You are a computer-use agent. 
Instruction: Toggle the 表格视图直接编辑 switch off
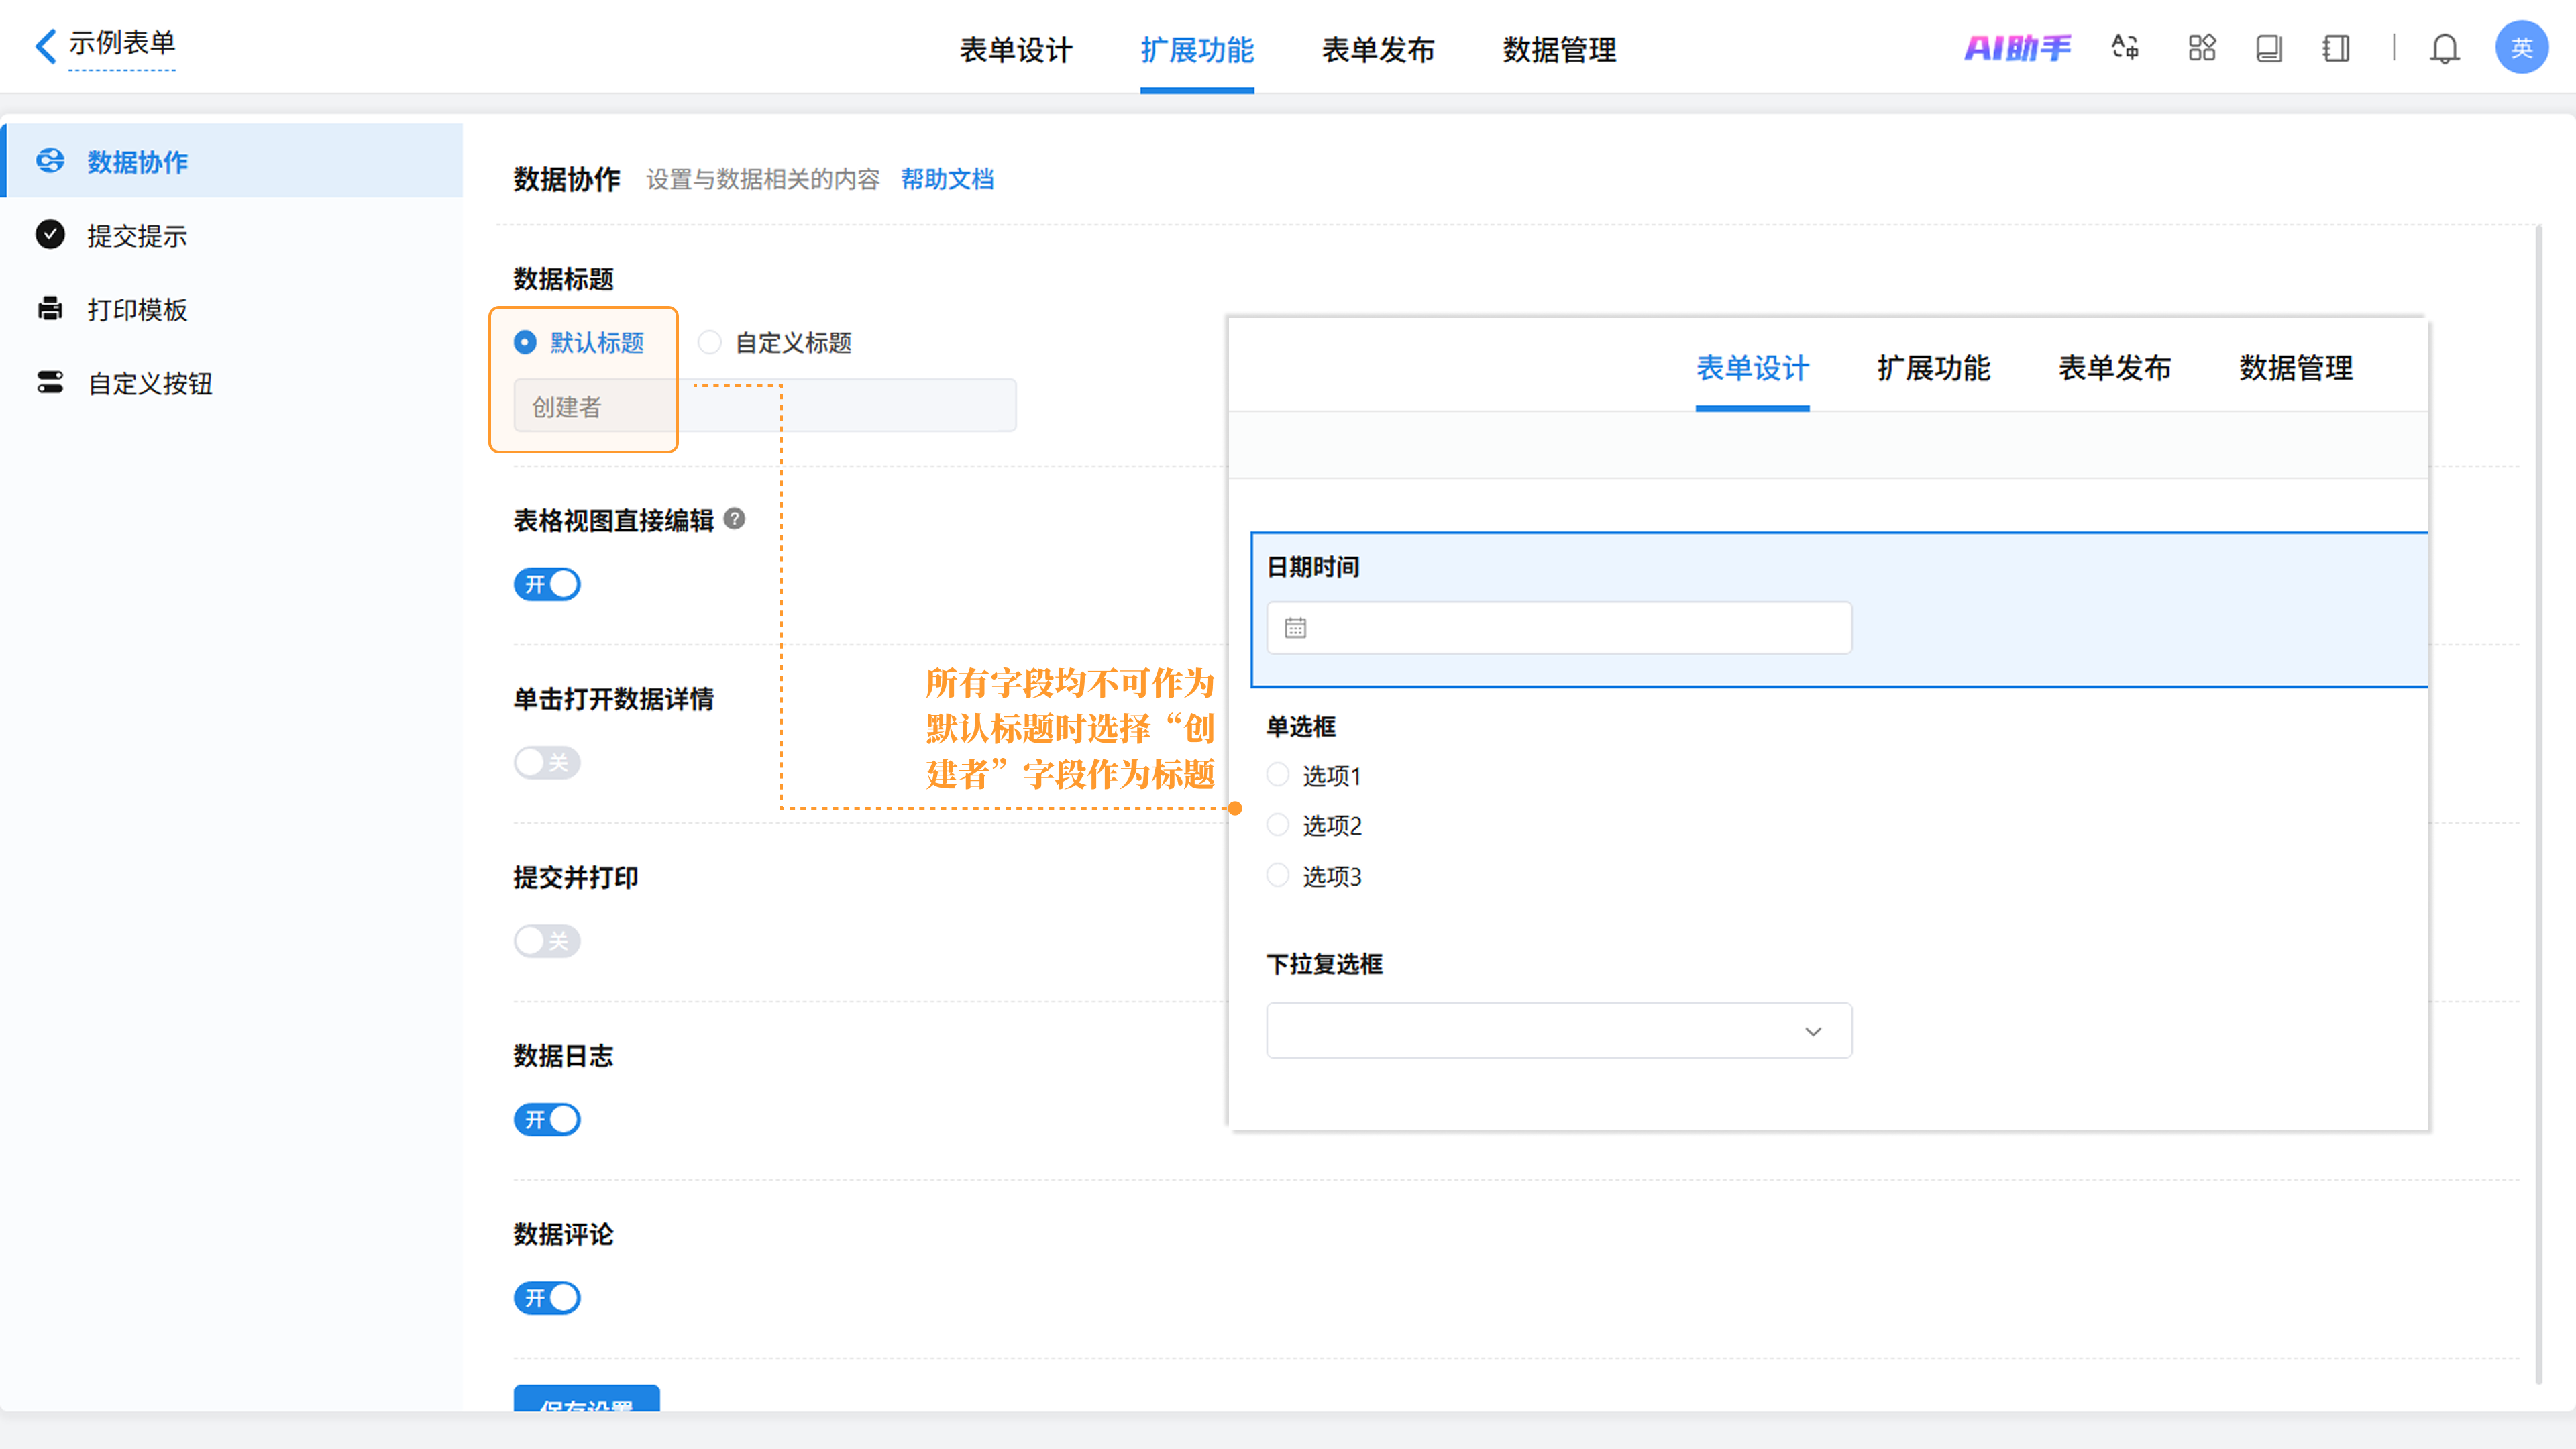click(x=547, y=584)
